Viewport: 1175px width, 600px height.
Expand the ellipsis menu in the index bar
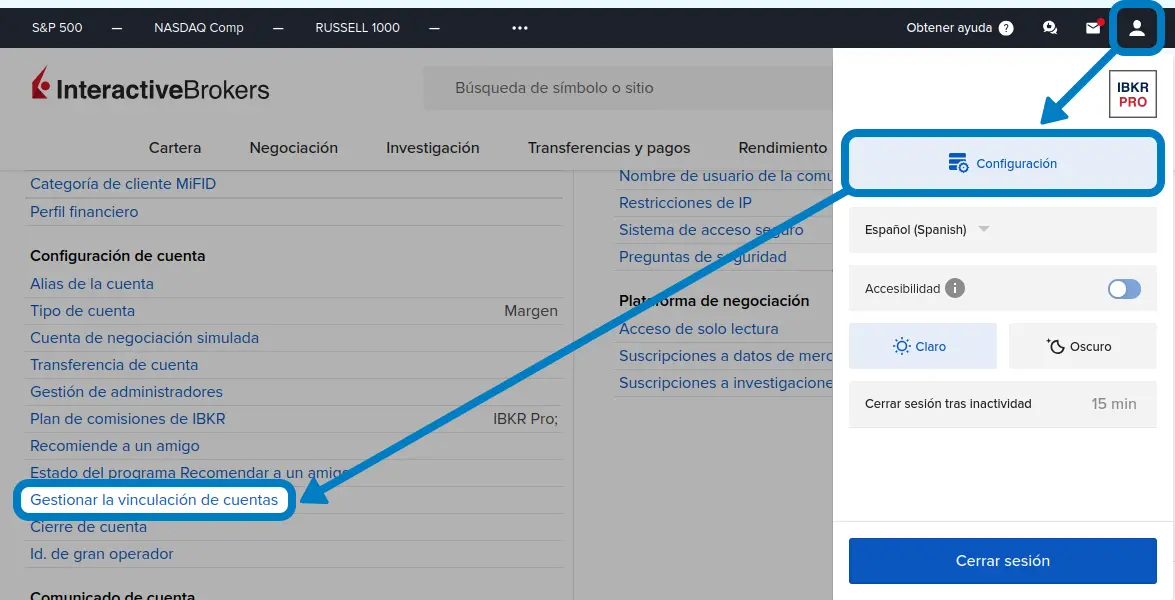519,27
